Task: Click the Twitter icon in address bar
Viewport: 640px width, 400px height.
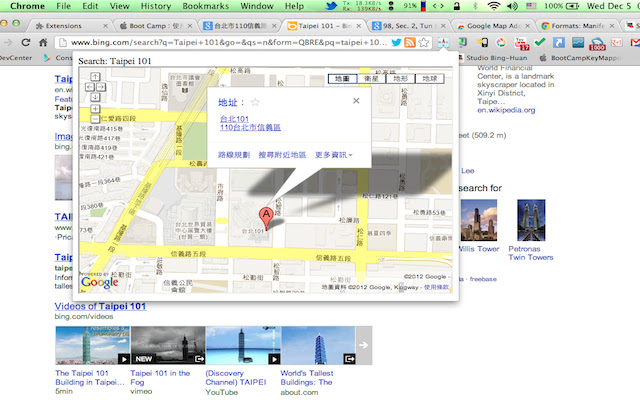Action: (396, 42)
